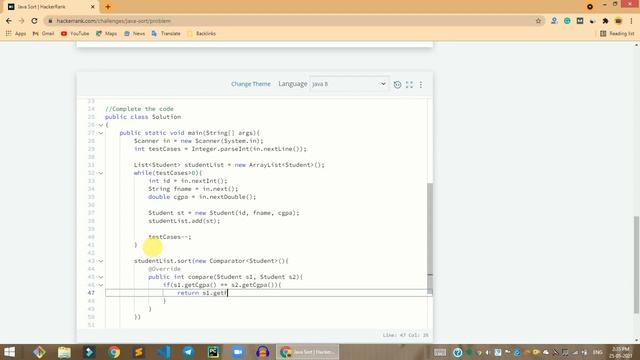Screen dimensions: 640x360
Task: Click the 'studentList.add(st);' line
Action: click(184, 221)
